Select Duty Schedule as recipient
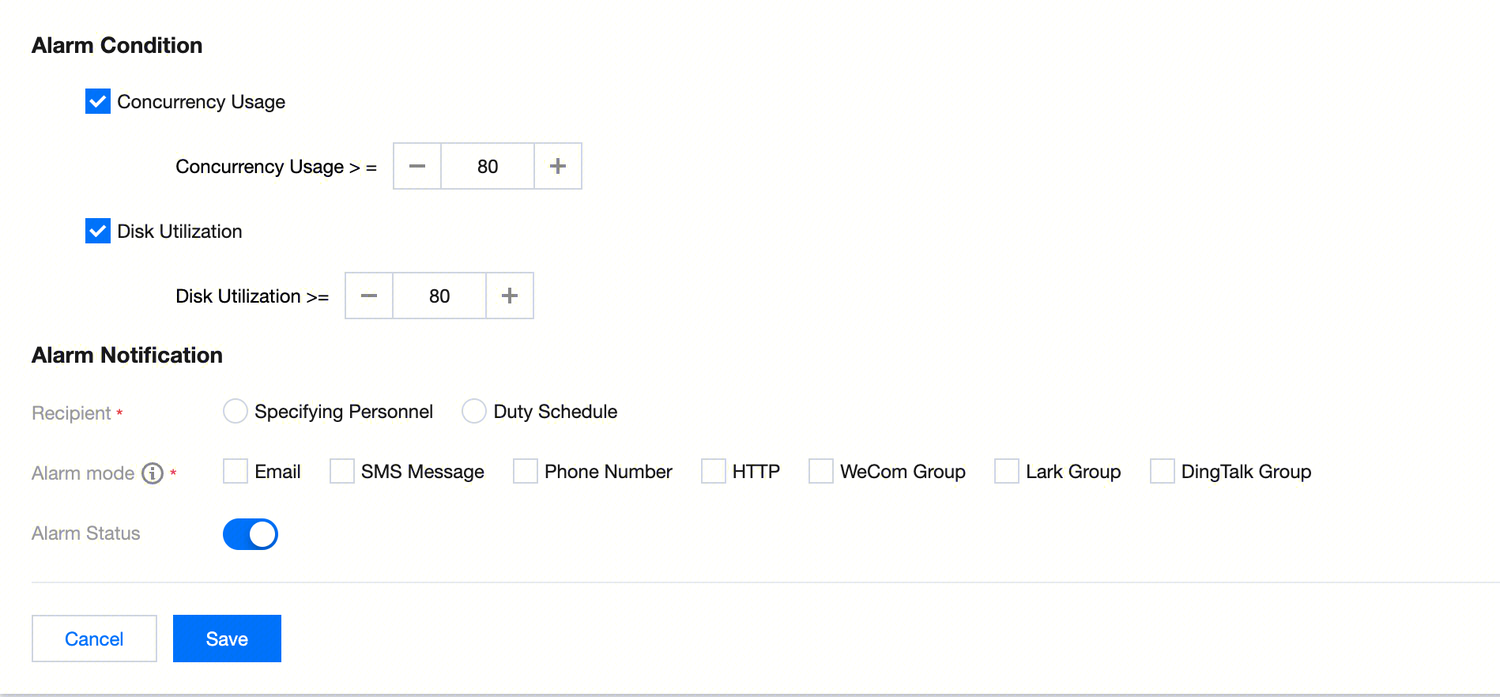 pyautogui.click(x=474, y=412)
